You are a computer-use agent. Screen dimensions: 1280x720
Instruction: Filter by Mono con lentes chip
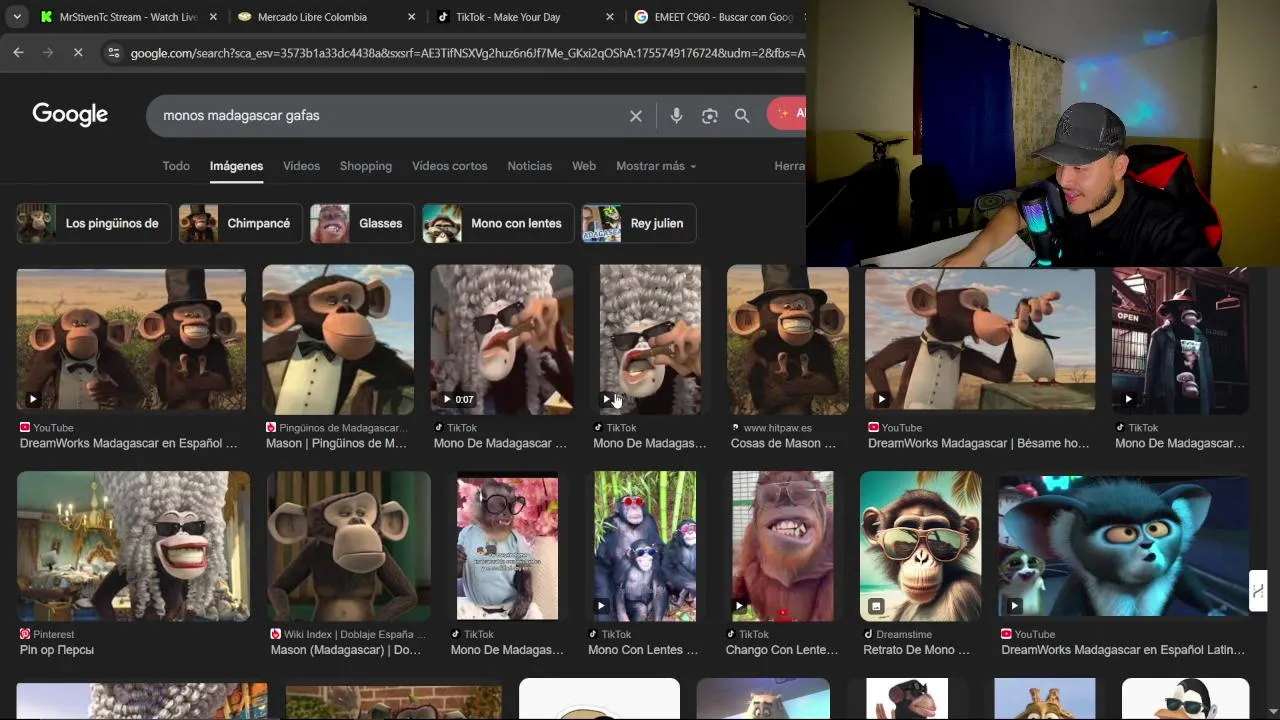(x=498, y=223)
